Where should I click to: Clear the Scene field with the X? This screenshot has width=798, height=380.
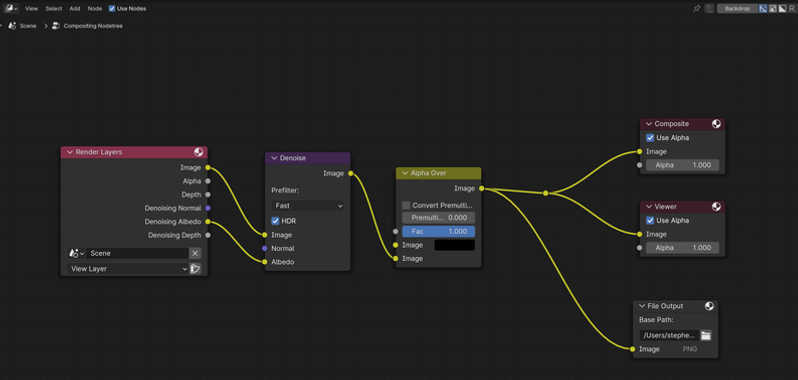(195, 253)
